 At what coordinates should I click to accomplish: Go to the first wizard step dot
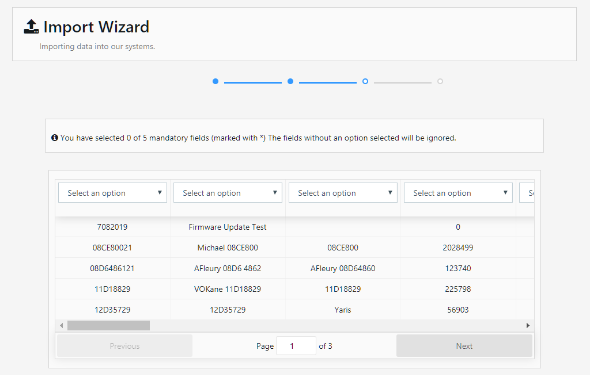[215, 81]
